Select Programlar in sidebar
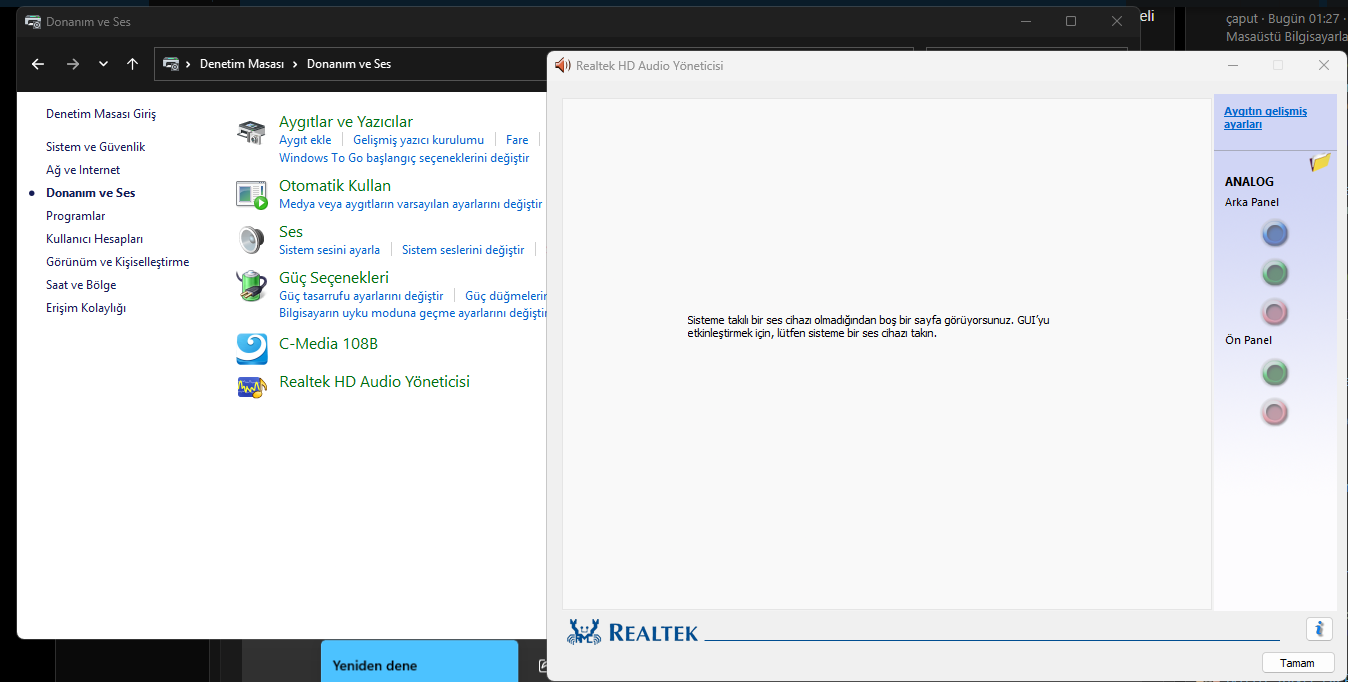Image resolution: width=1348 pixels, height=682 pixels. coord(75,216)
